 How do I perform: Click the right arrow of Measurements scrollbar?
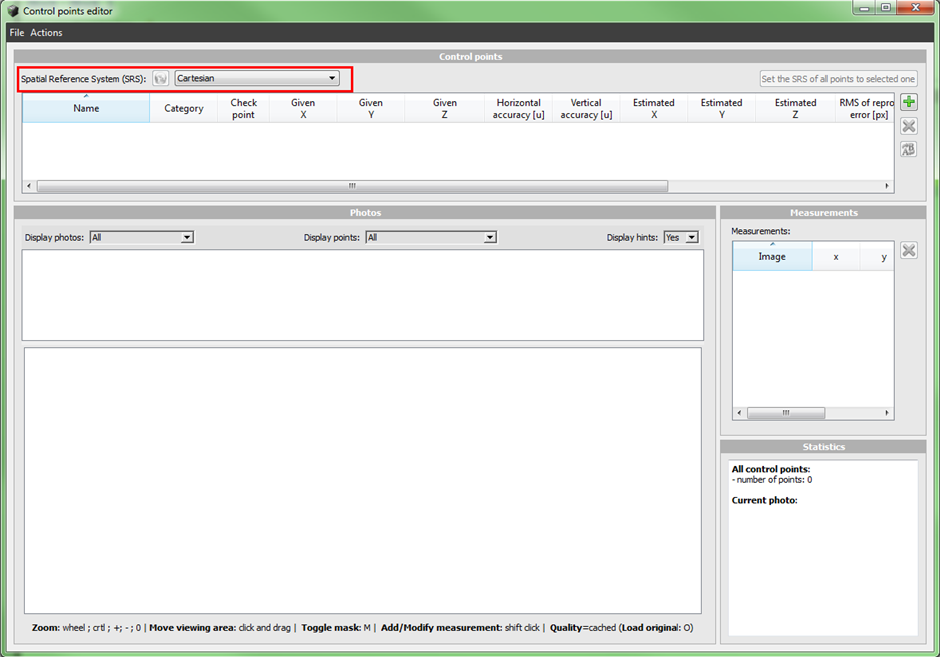(887, 412)
